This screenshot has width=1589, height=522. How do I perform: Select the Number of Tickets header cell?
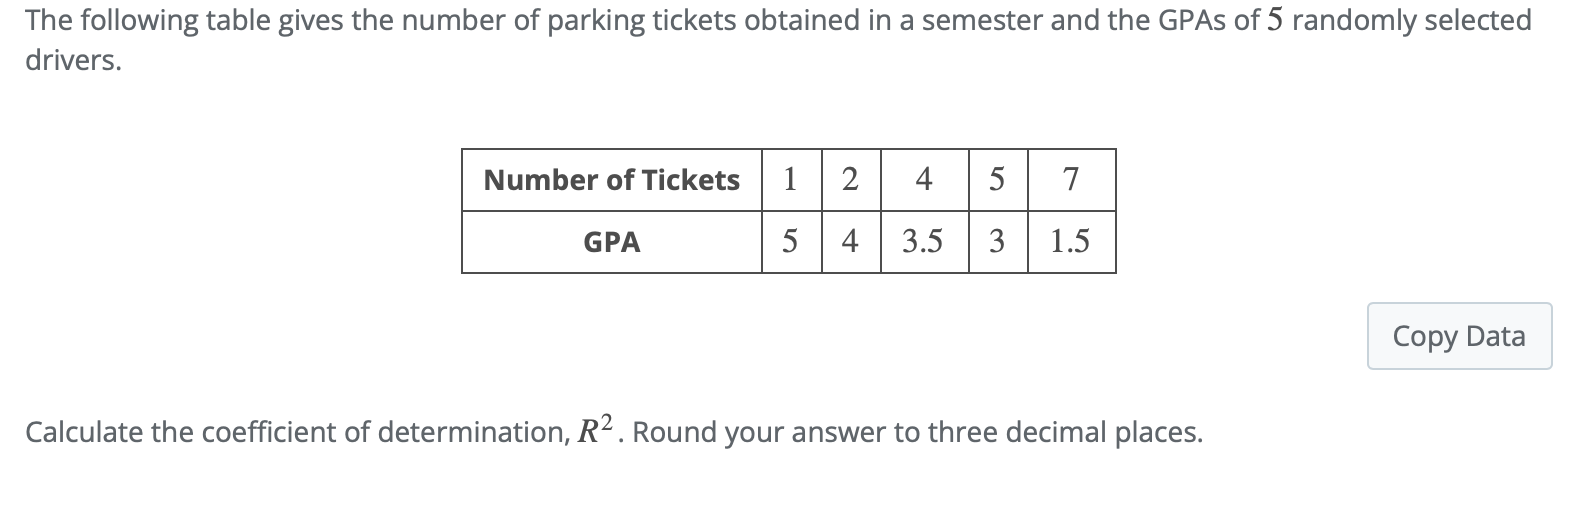pyautogui.click(x=611, y=180)
